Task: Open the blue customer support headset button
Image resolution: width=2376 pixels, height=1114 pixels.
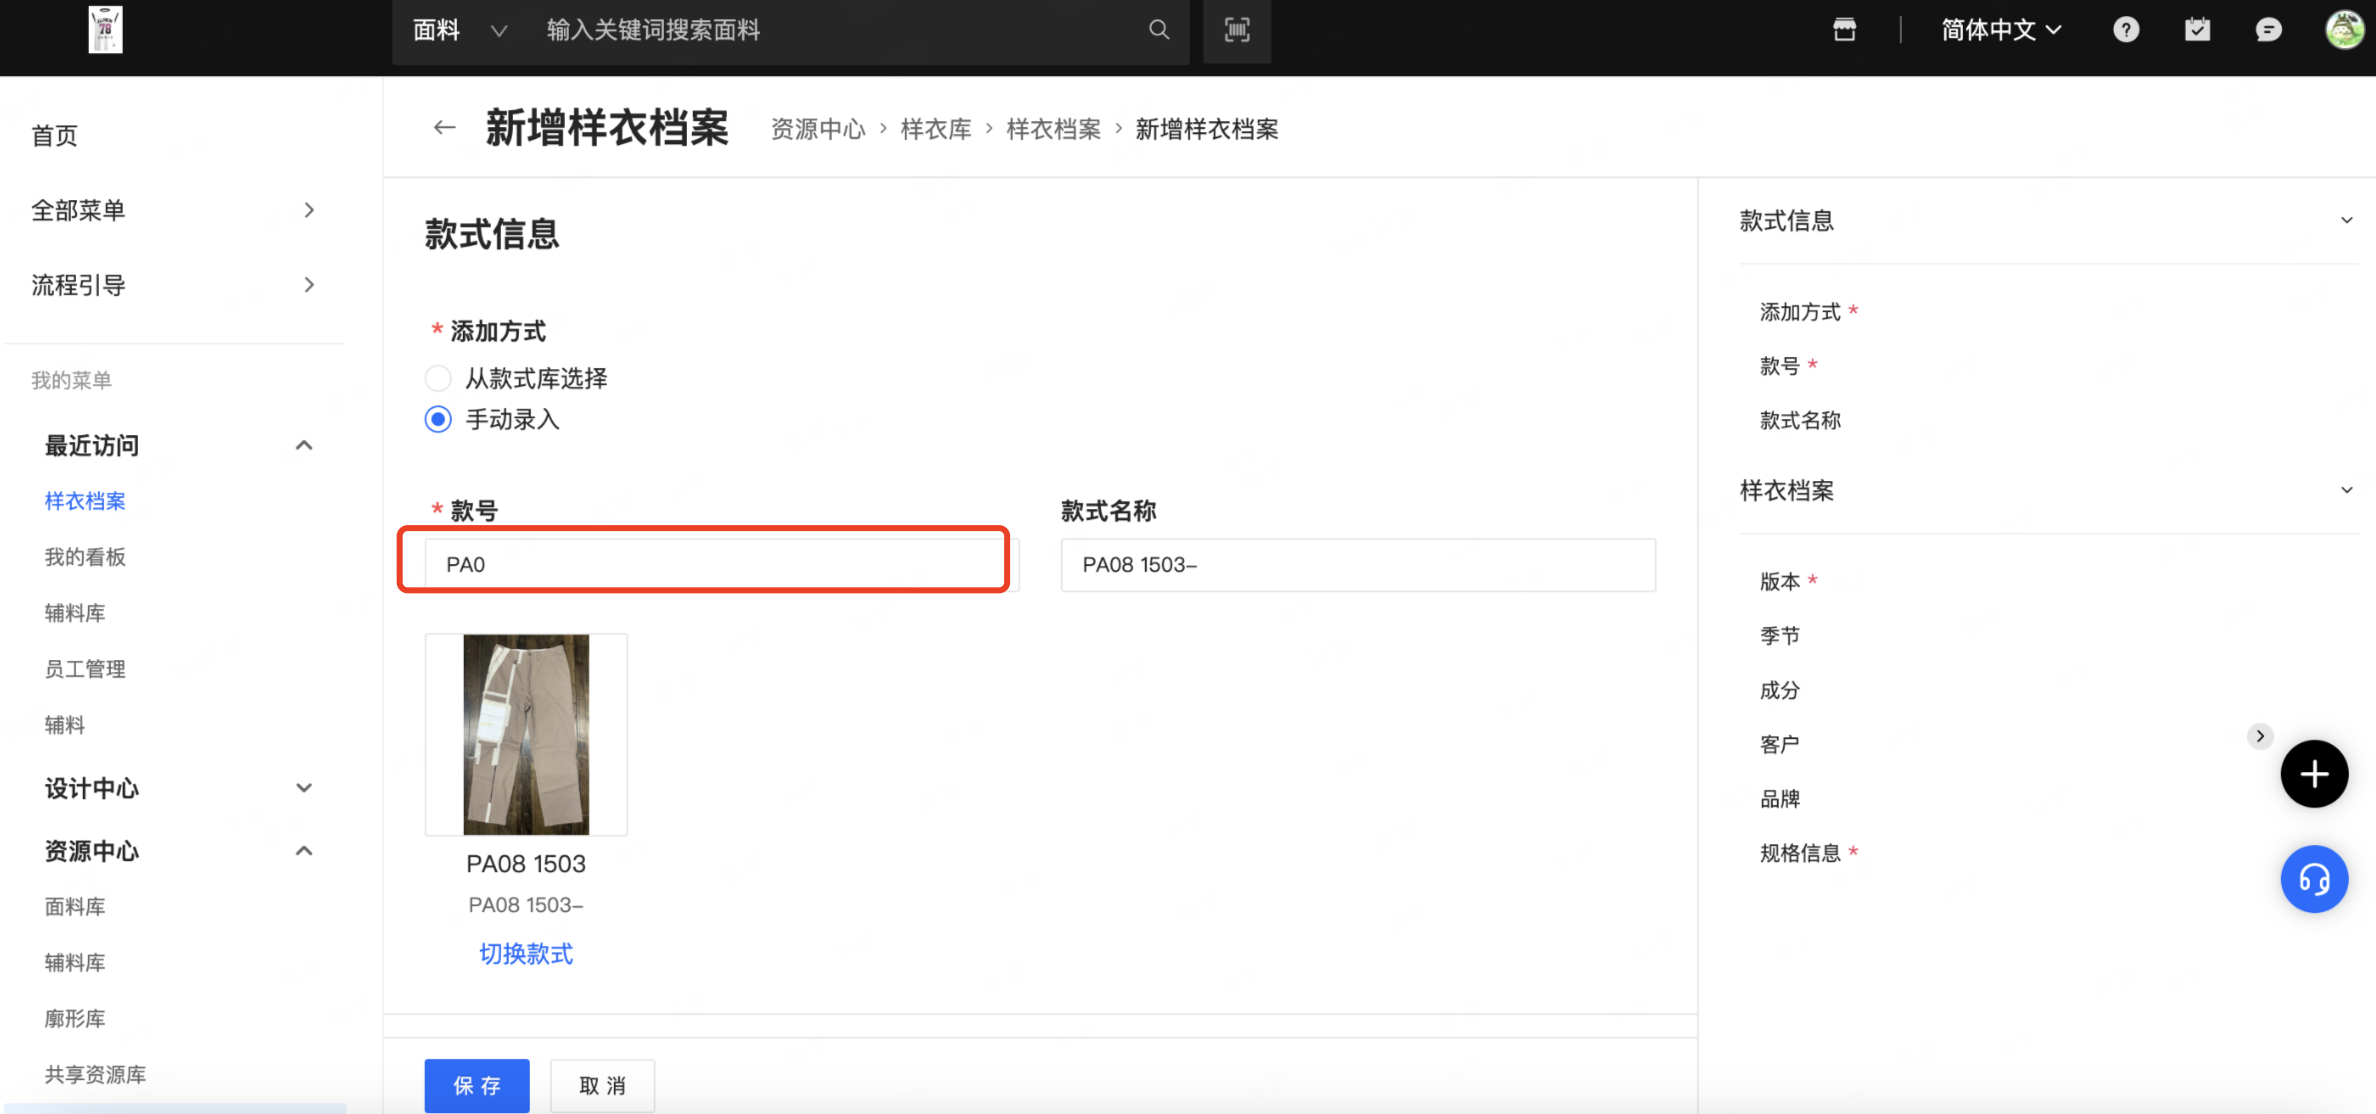Action: click(2313, 879)
